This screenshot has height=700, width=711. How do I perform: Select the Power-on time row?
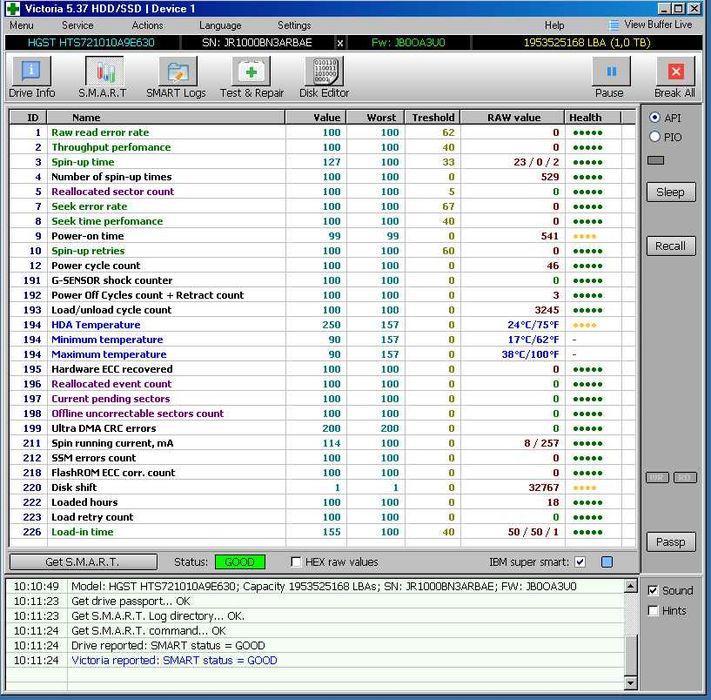coord(322,236)
